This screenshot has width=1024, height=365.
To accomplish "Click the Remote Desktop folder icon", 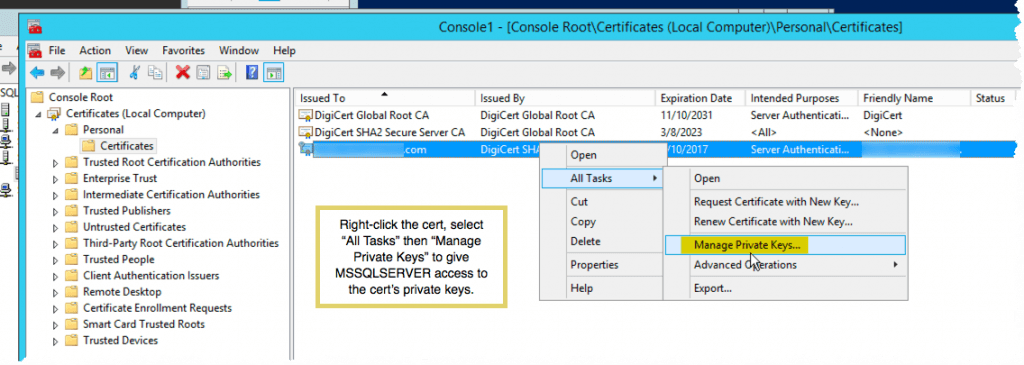I will 71,292.
